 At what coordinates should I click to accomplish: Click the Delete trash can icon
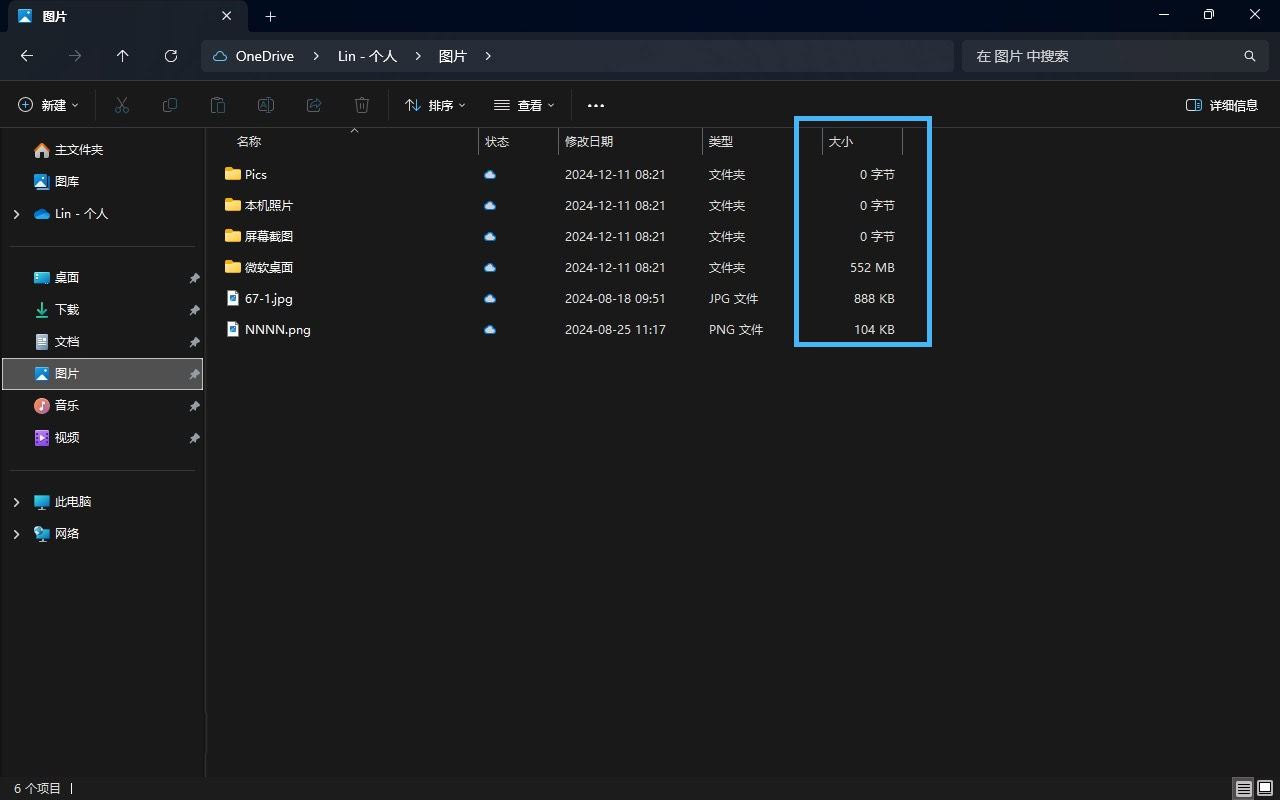pos(362,105)
